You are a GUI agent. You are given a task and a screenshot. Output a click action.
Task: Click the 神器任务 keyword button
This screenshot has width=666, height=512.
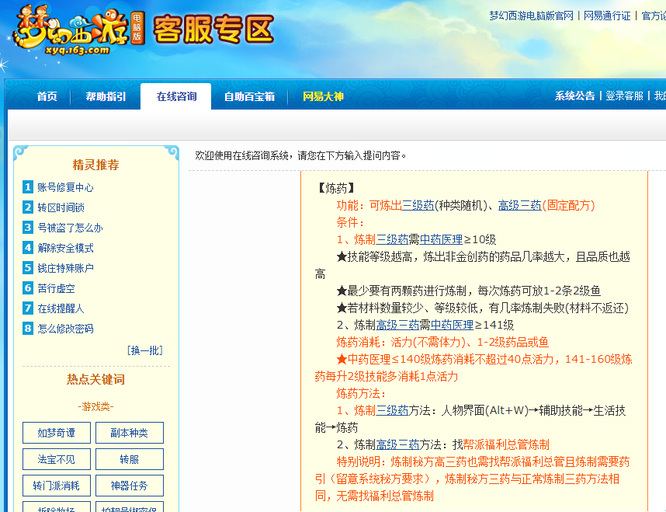[x=130, y=485]
